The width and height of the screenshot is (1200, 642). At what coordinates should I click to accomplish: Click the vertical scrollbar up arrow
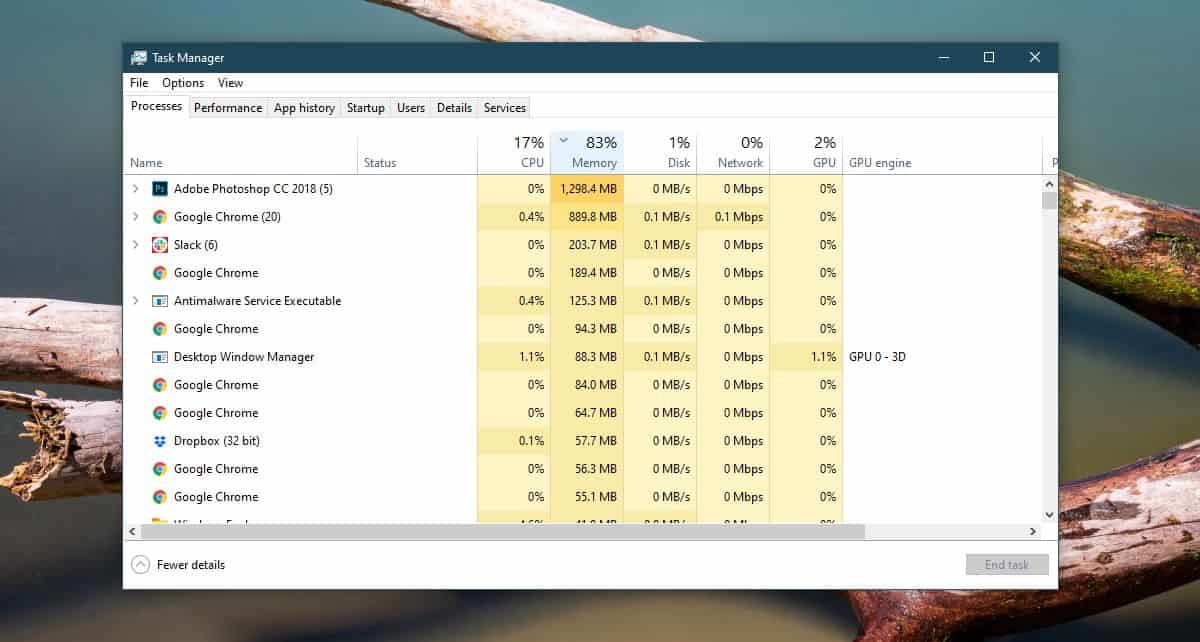click(x=1049, y=184)
